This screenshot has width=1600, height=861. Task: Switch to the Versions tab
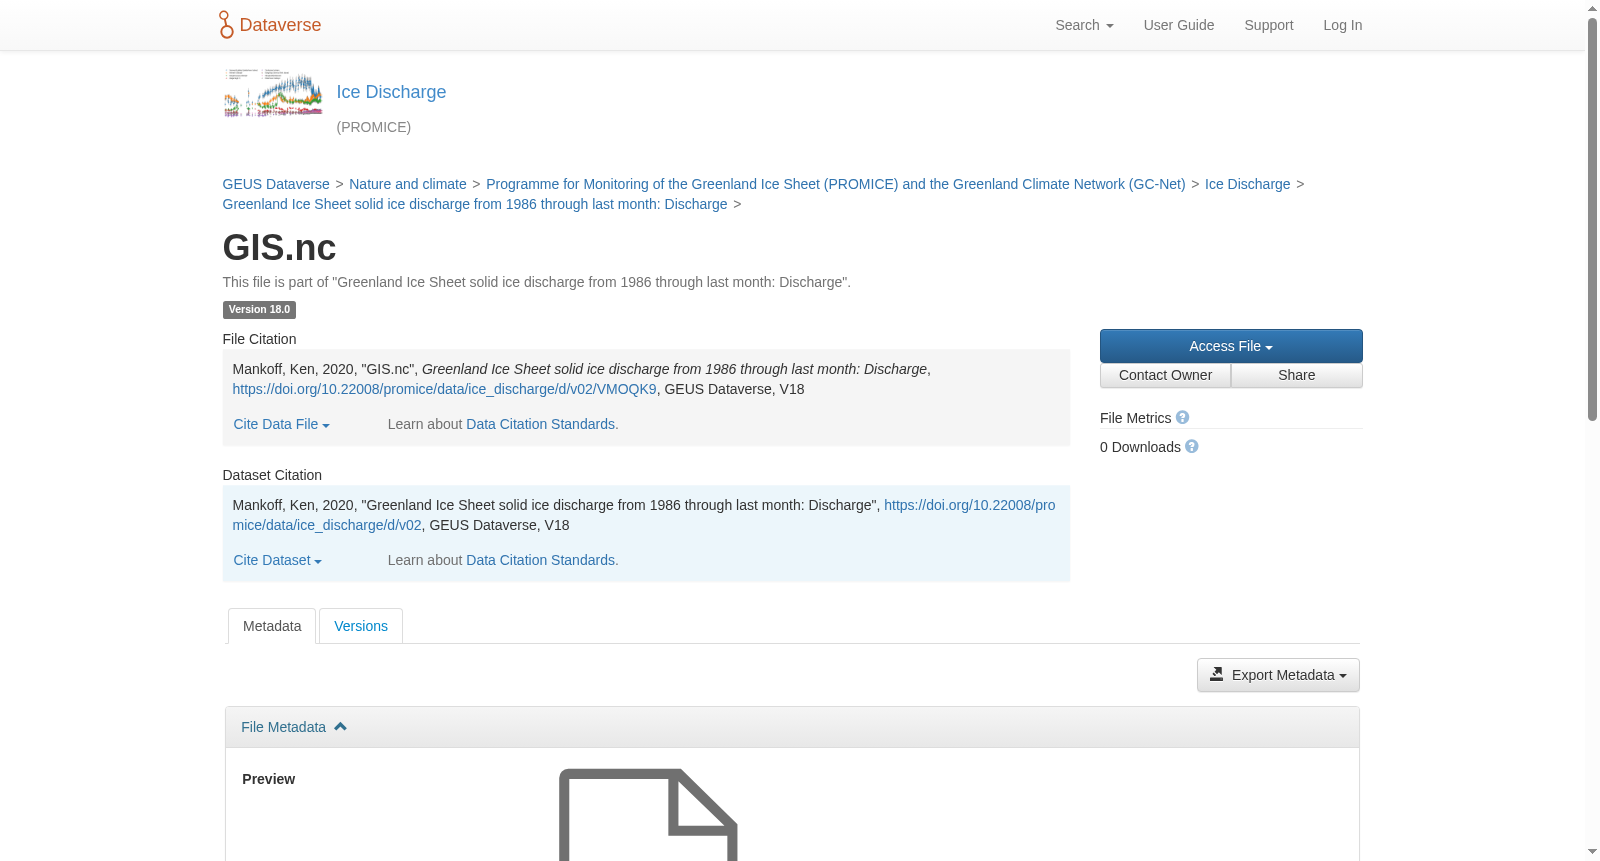coord(361,626)
